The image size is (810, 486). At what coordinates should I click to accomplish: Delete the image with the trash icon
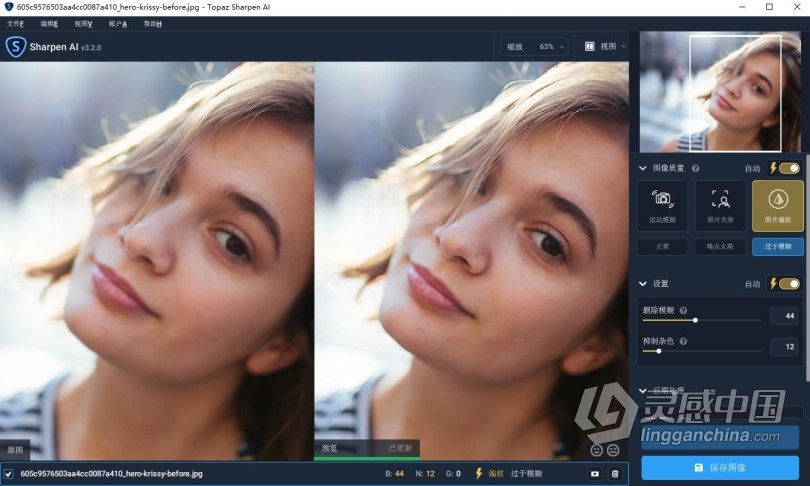615,474
